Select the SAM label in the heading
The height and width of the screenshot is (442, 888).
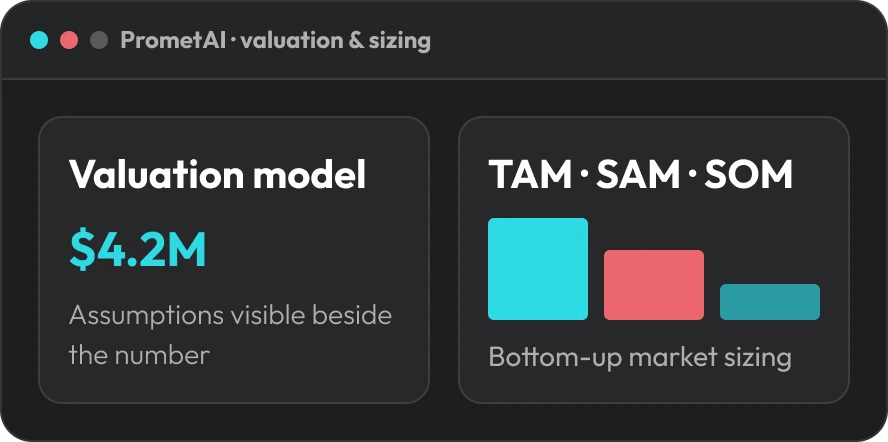tap(638, 175)
